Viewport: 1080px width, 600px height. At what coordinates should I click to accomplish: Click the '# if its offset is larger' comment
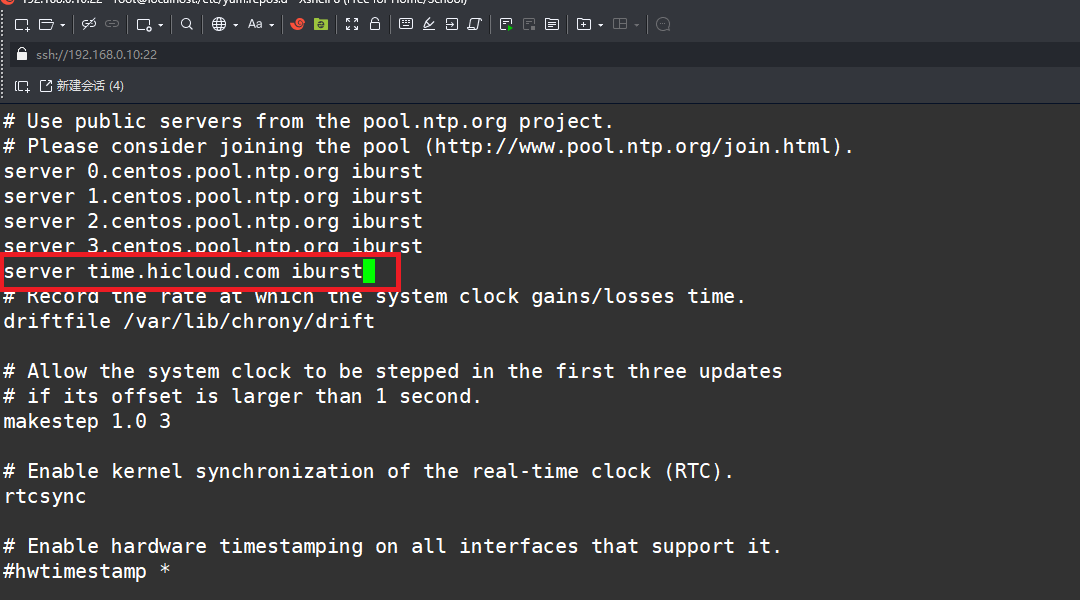pyautogui.click(x=242, y=396)
